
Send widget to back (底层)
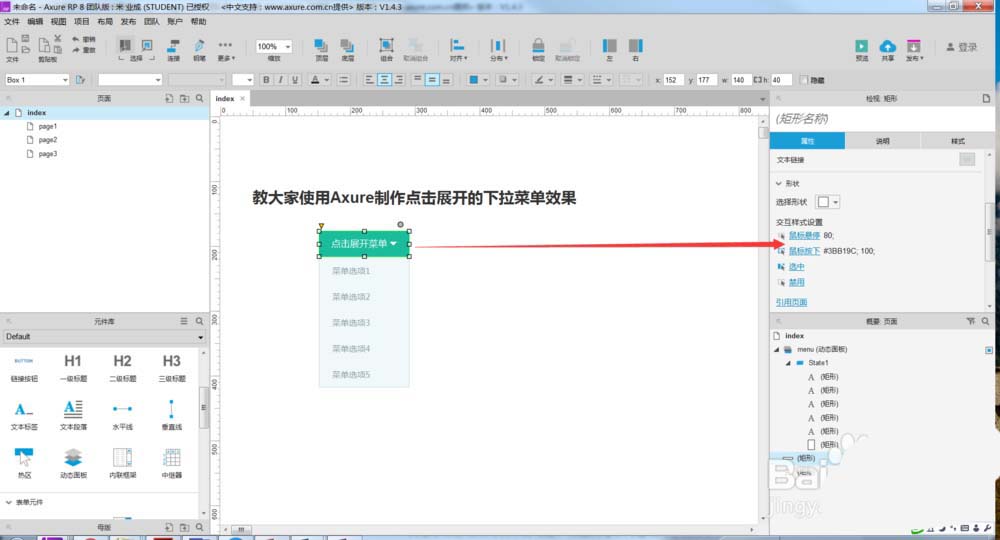pyautogui.click(x=347, y=49)
